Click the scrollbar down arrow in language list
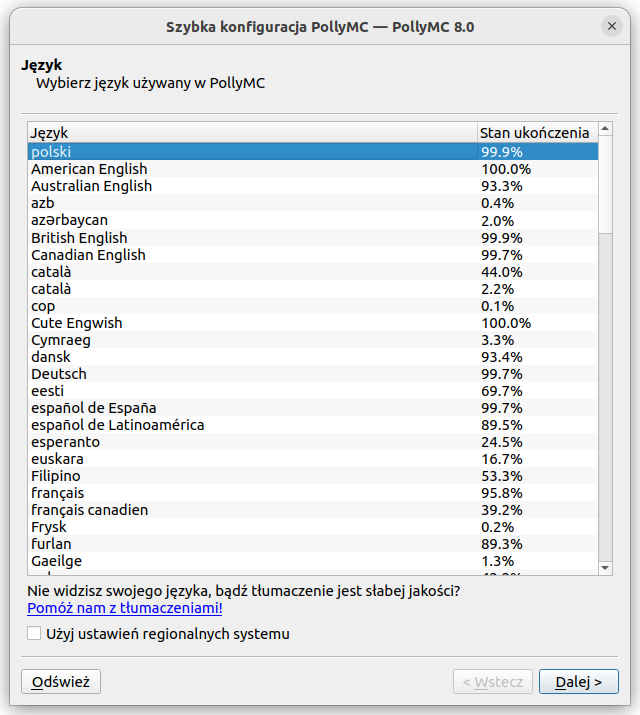Screen dimensions: 640x715 (605, 568)
